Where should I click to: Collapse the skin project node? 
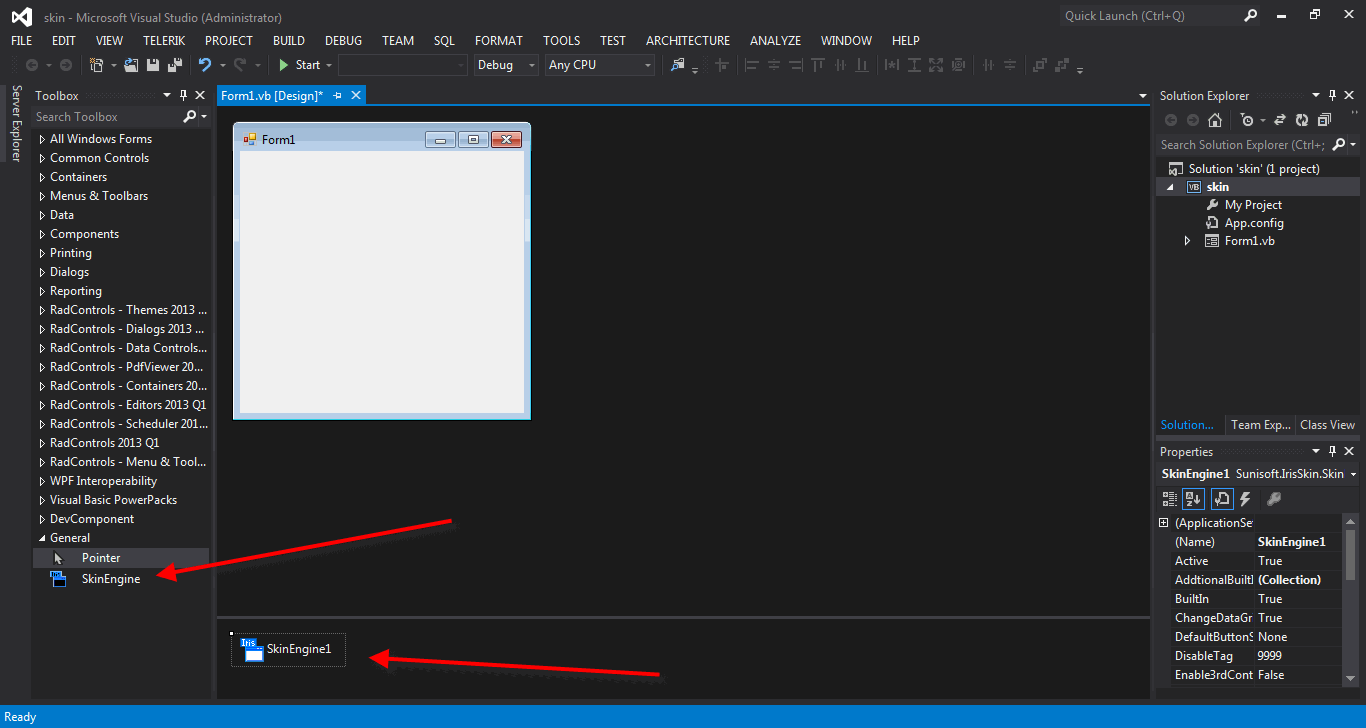tap(1170, 187)
